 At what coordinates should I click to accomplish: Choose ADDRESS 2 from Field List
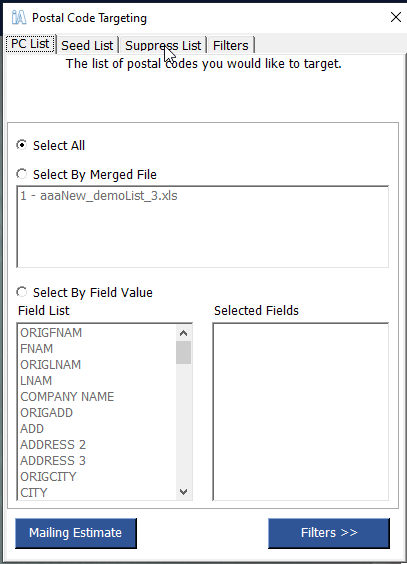point(53,445)
